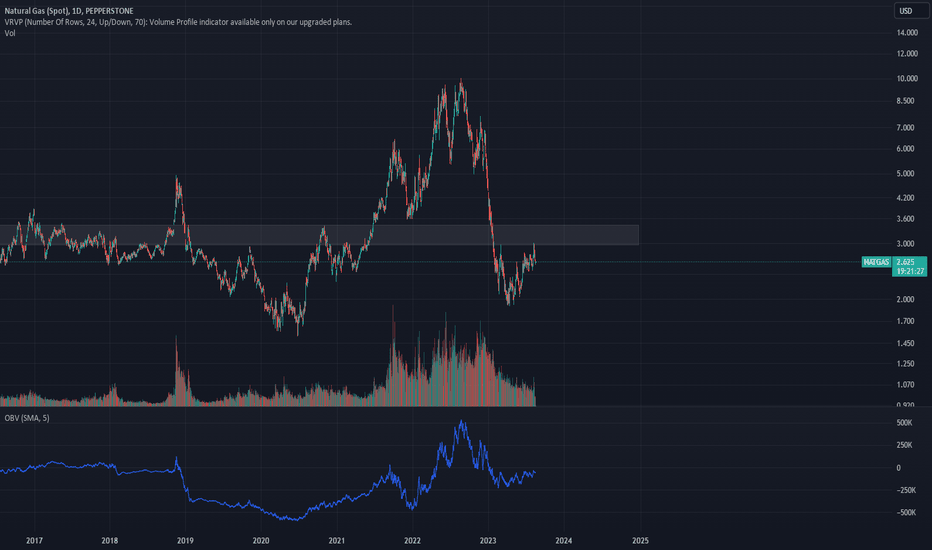Image resolution: width=932 pixels, height=550 pixels.
Task: Click the 2021 label on time axis
Action: point(336,540)
